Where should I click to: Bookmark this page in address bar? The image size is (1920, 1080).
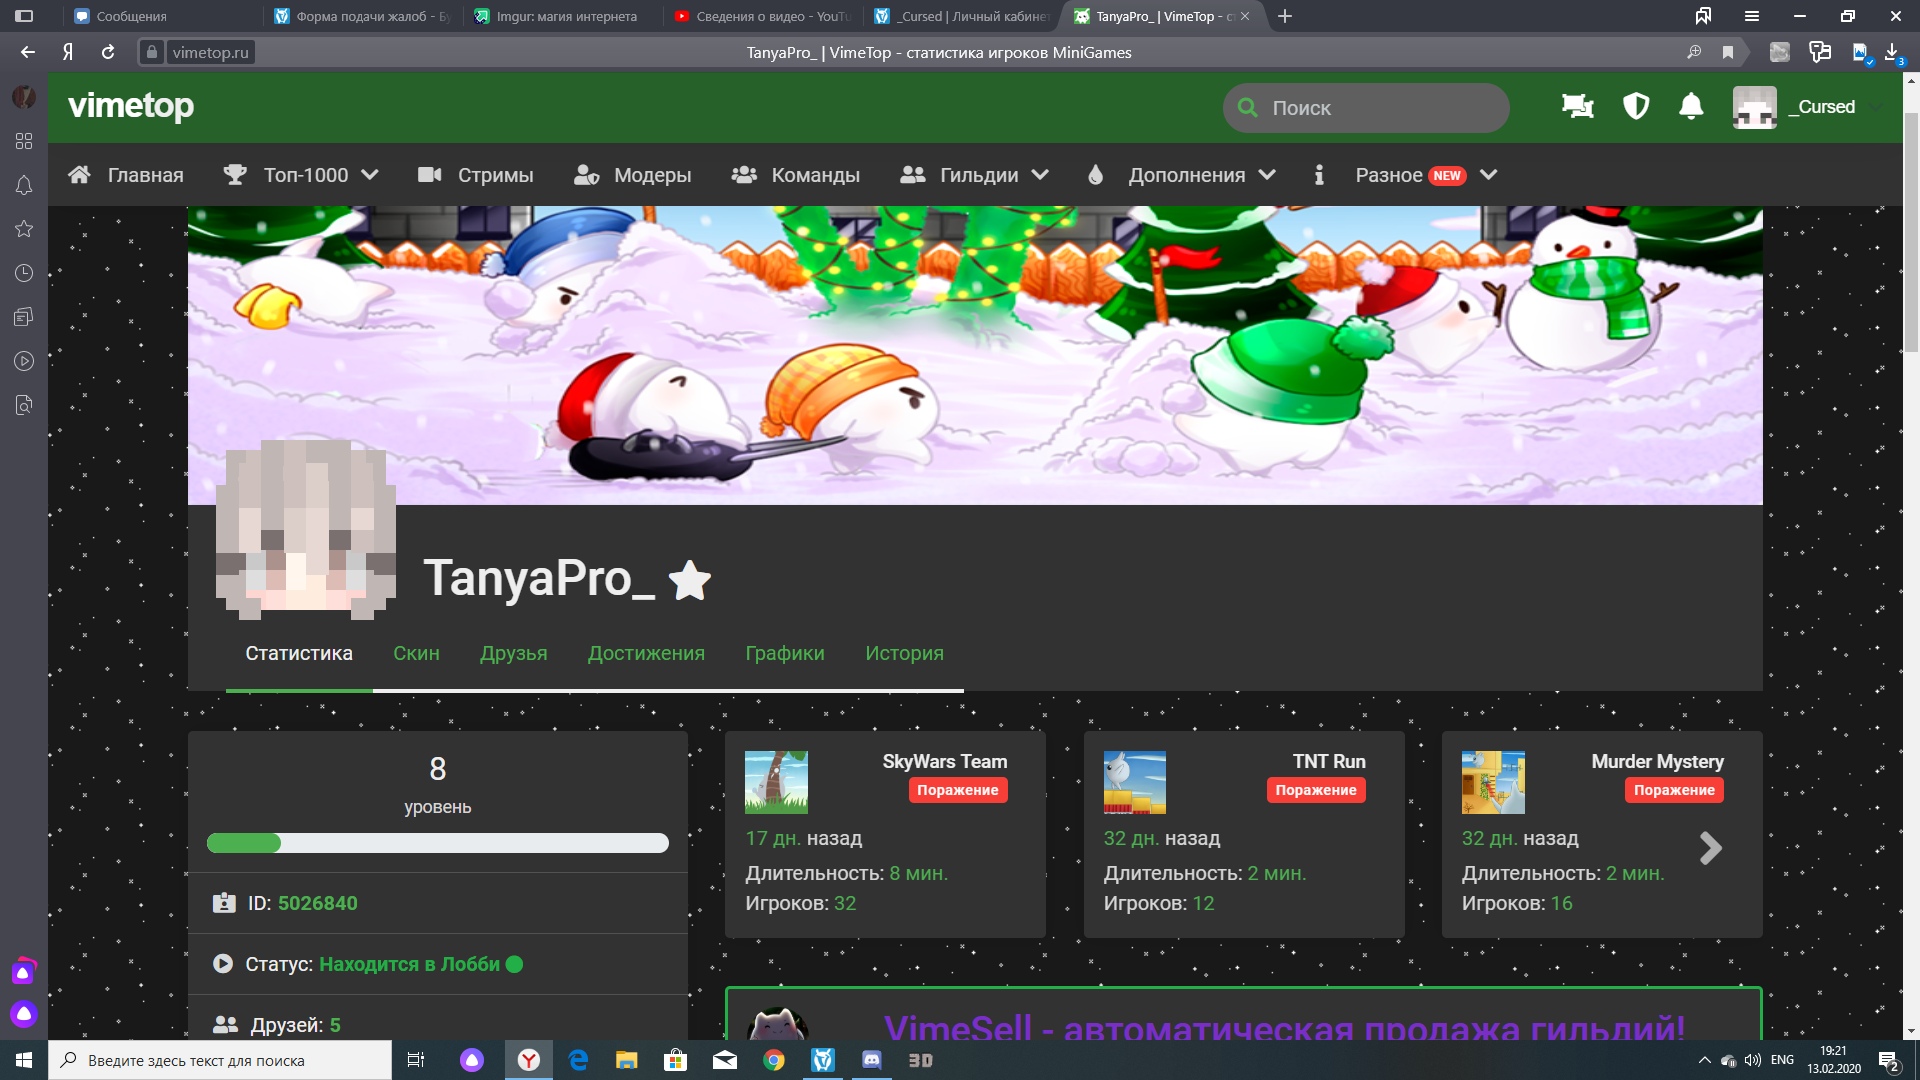point(1728,52)
